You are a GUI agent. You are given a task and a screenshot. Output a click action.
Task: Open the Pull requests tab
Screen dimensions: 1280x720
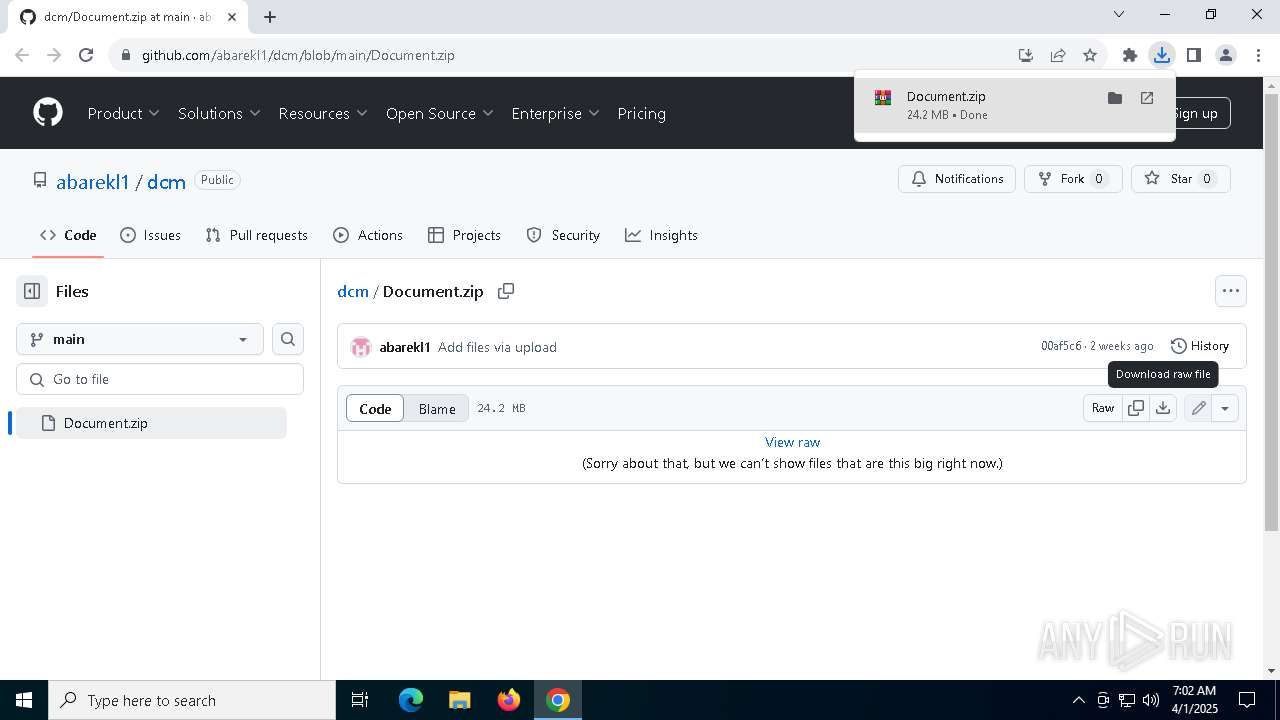256,235
